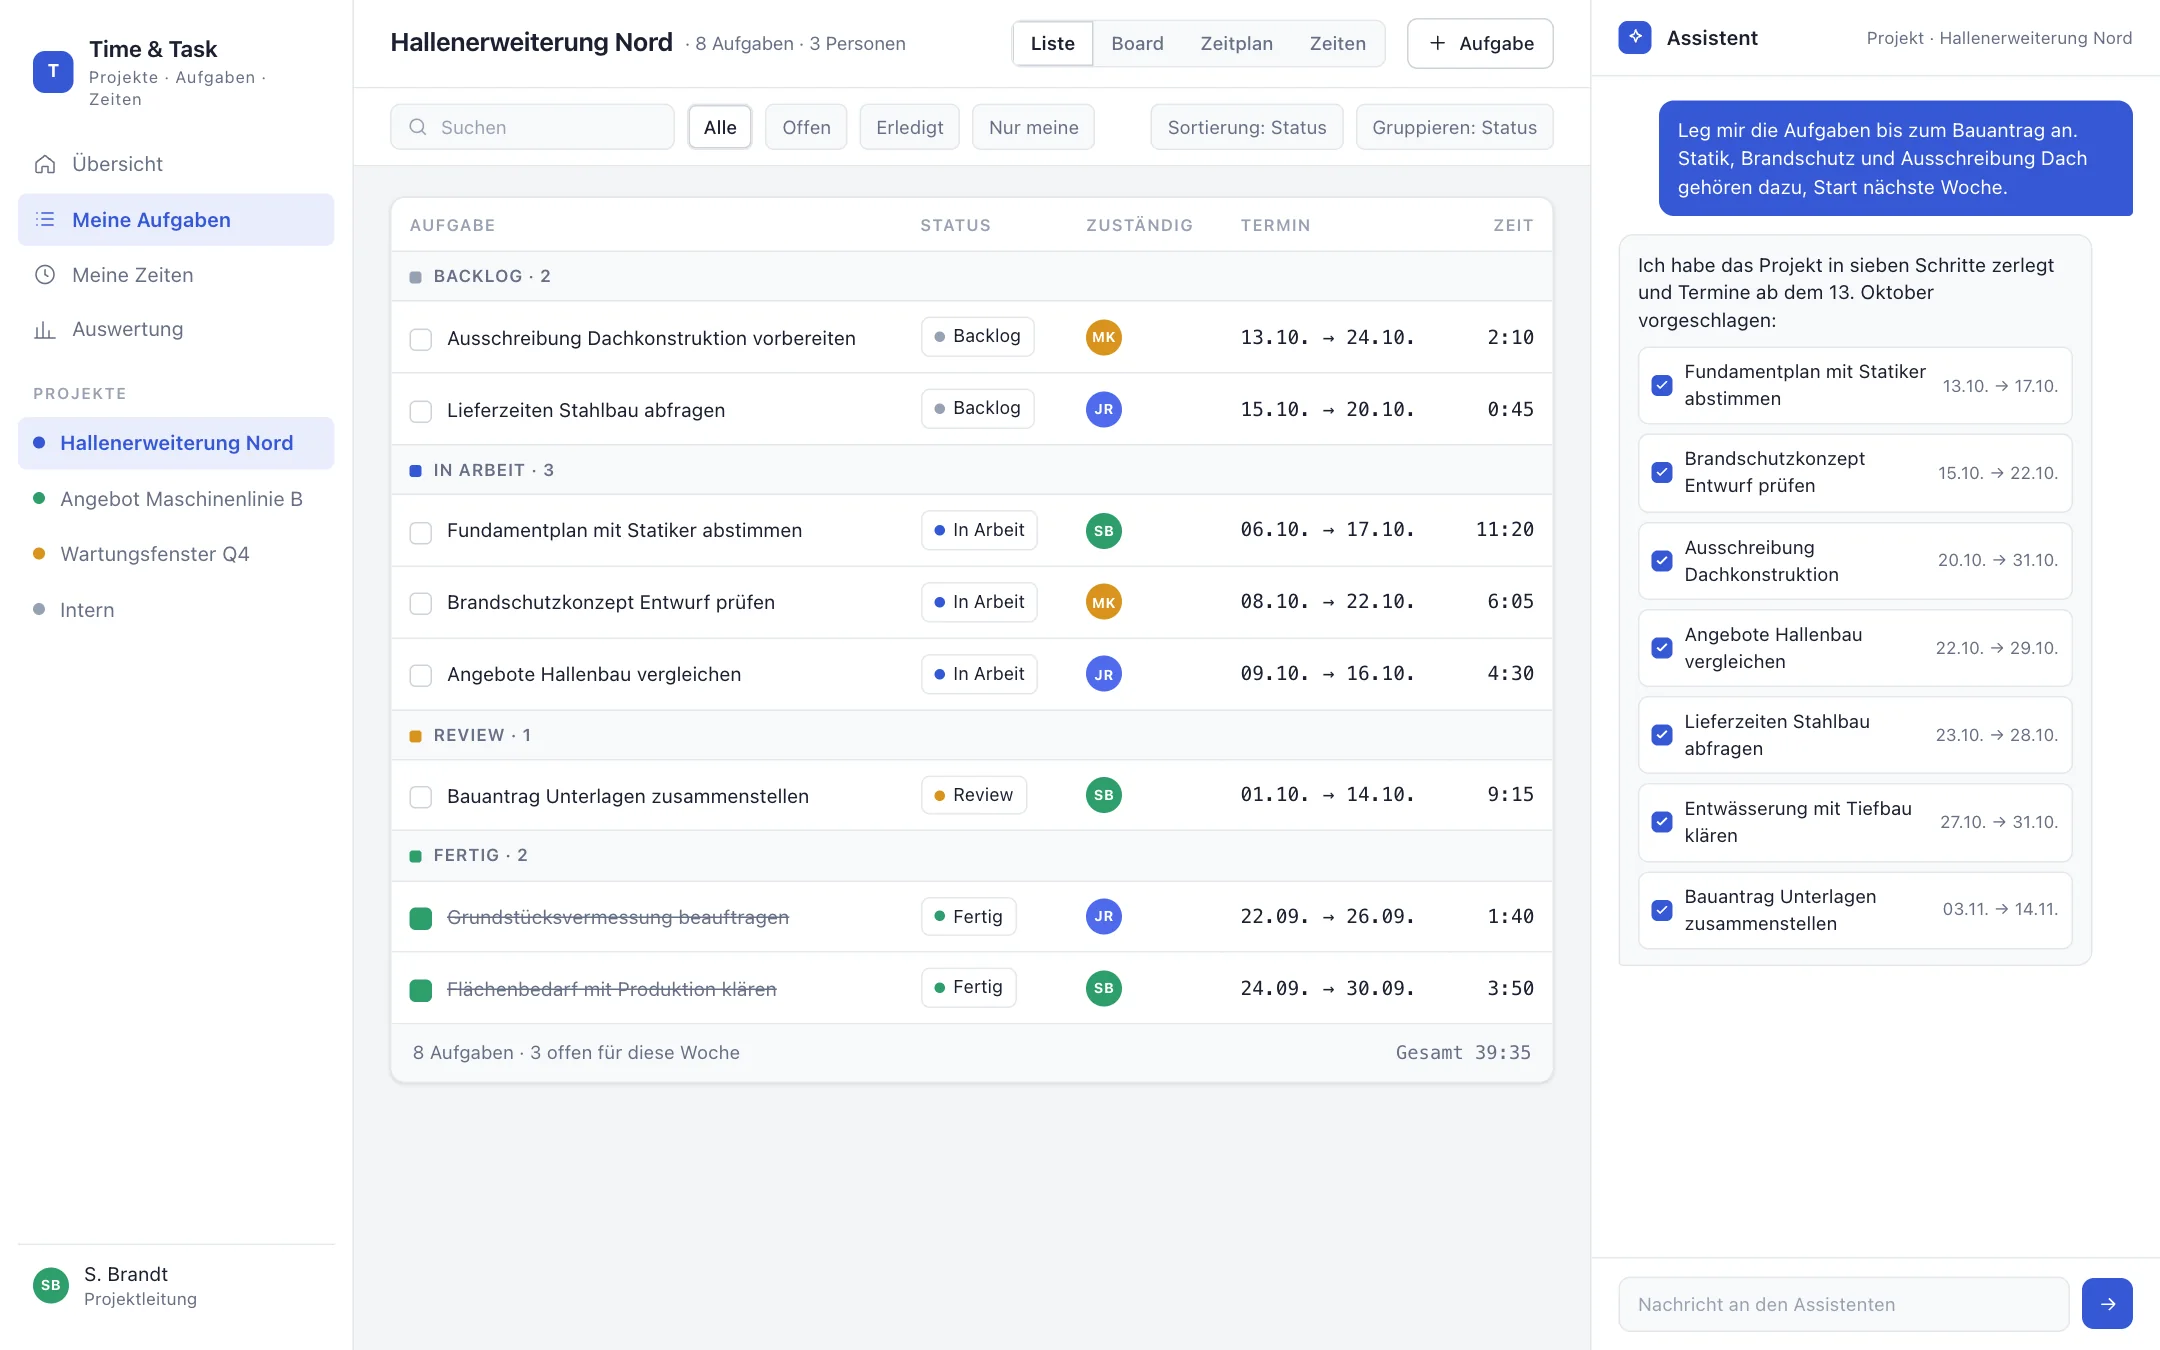Open project Wartungsfenster Q4

(176, 553)
